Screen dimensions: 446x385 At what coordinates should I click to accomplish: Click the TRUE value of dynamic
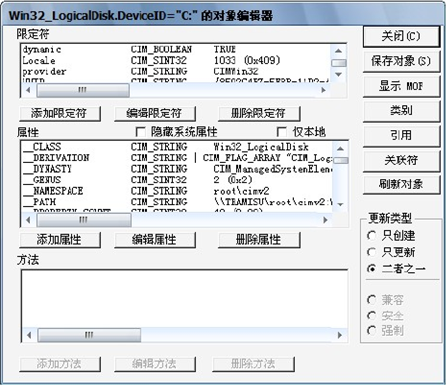(x=225, y=50)
